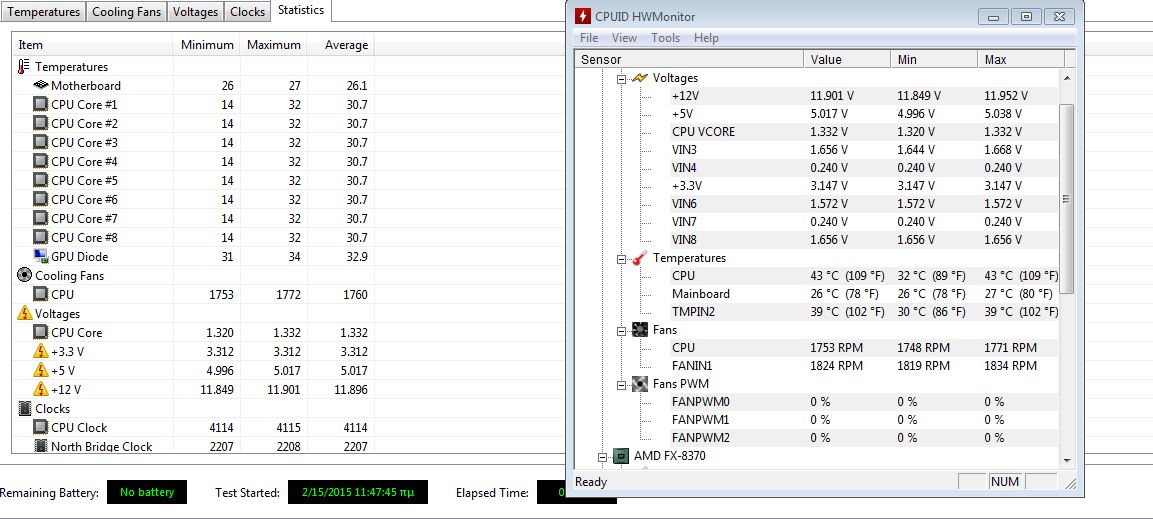Image resolution: width=1153 pixels, height=519 pixels.
Task: Click the warning icon next to +12 V
Action: pos(40,390)
